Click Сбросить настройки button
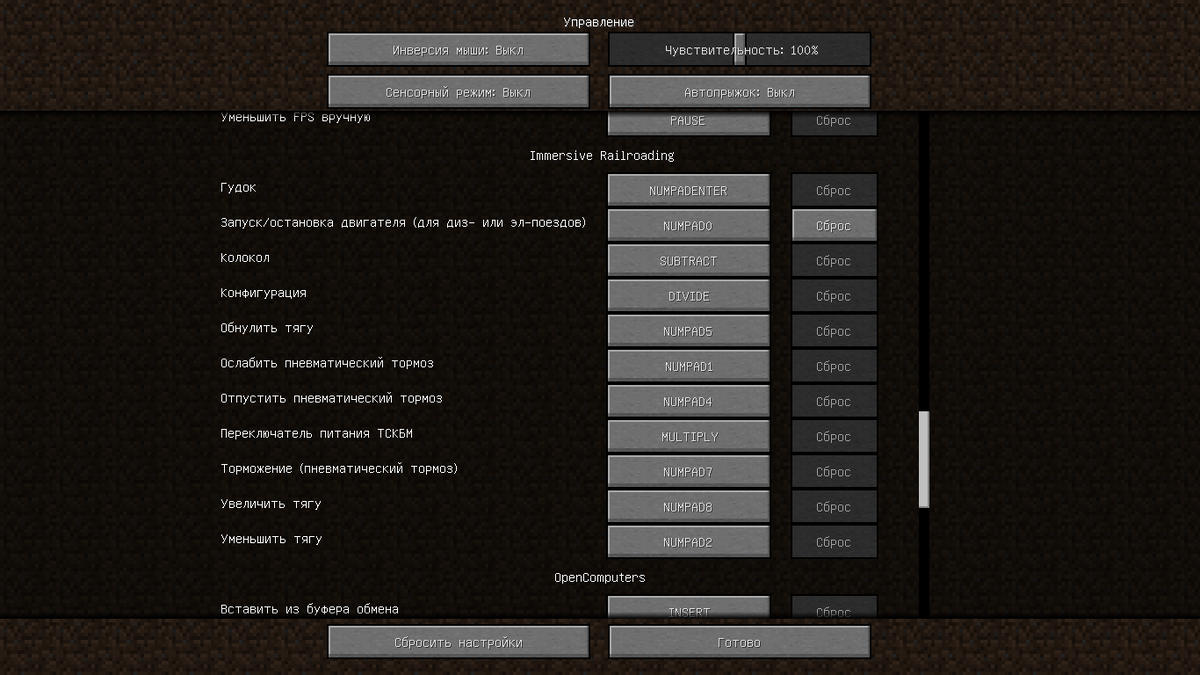1200x675 pixels. coord(458,642)
